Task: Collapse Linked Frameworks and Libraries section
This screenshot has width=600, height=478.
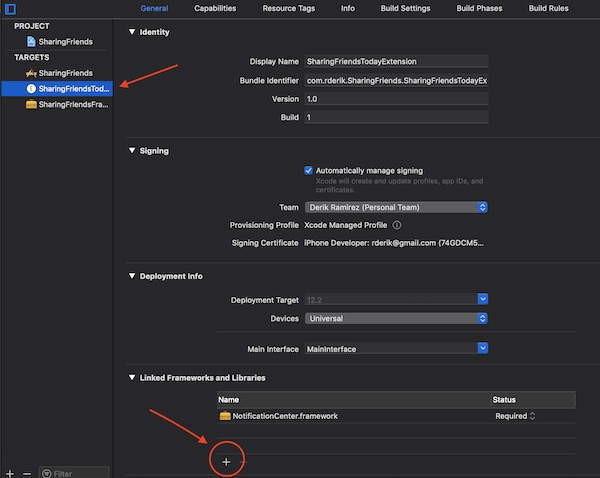Action: point(132,377)
